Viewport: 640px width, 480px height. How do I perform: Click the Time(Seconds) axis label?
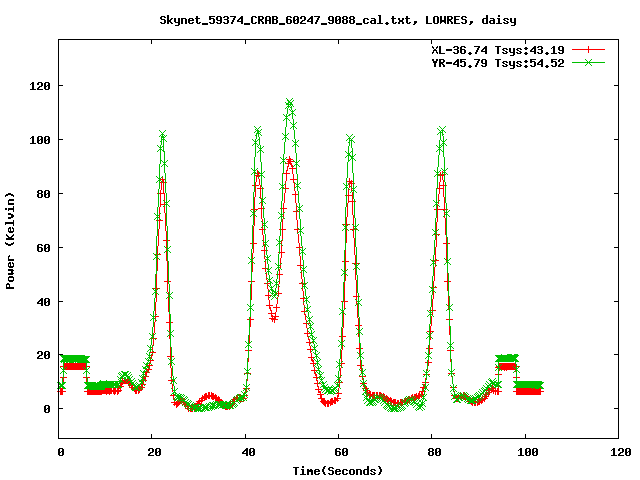point(338,471)
